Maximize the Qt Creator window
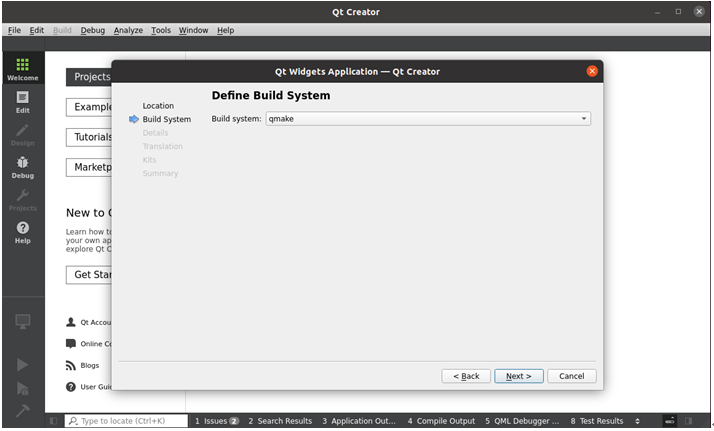714x431 pixels. pyautogui.click(x=678, y=12)
